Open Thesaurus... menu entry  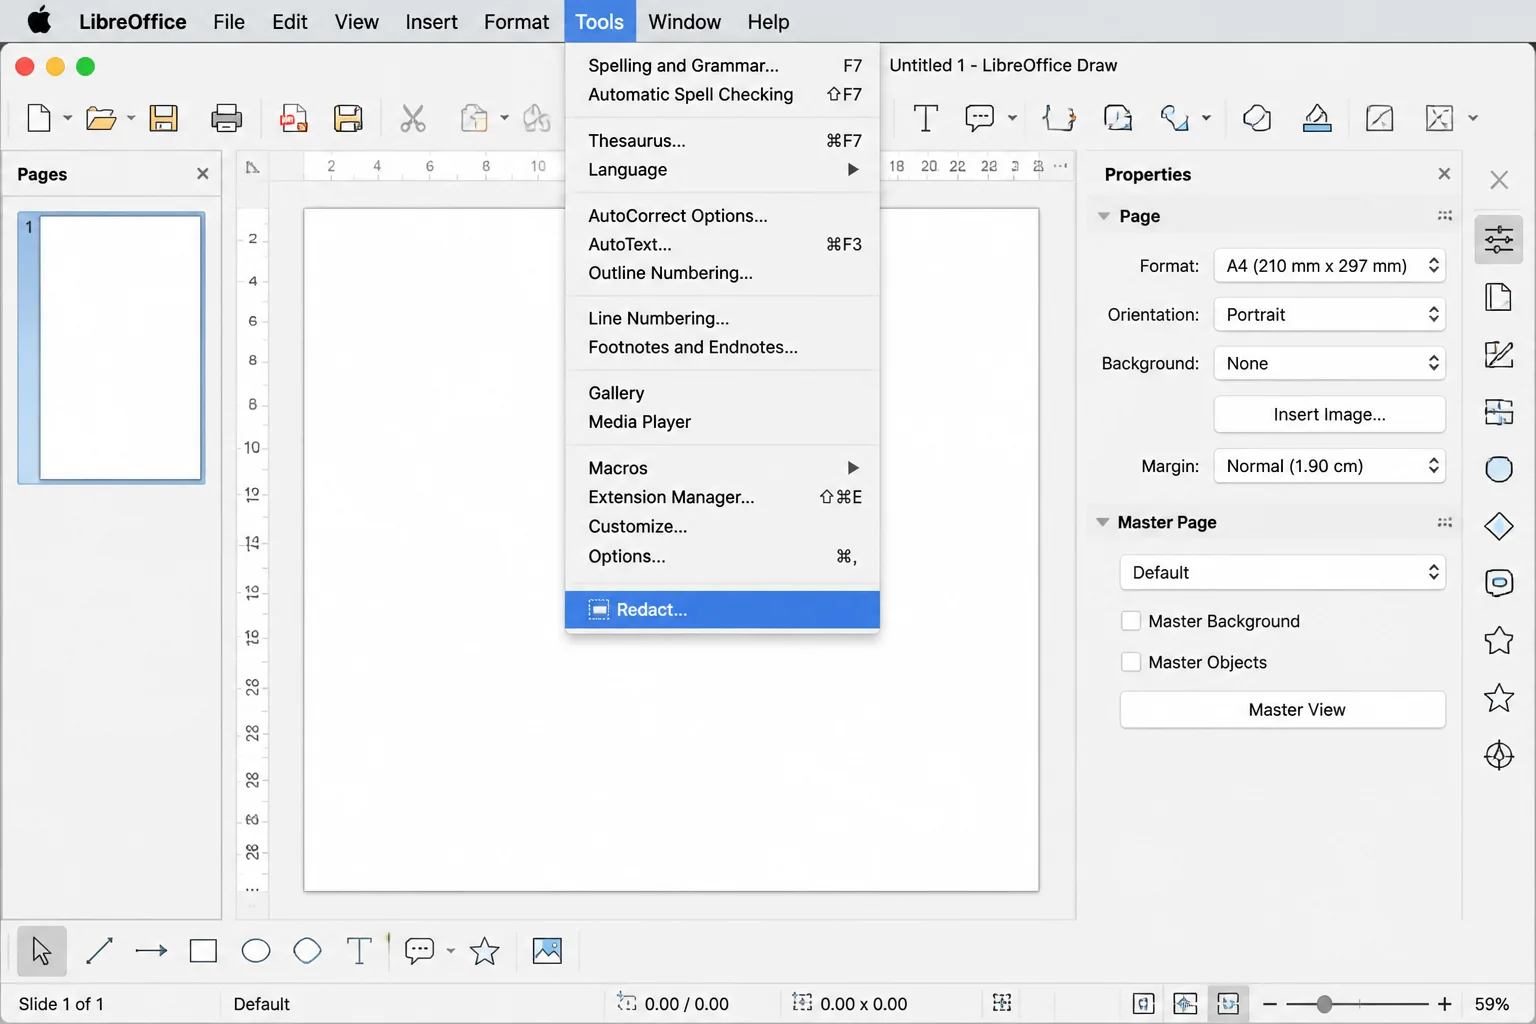click(x=722, y=140)
